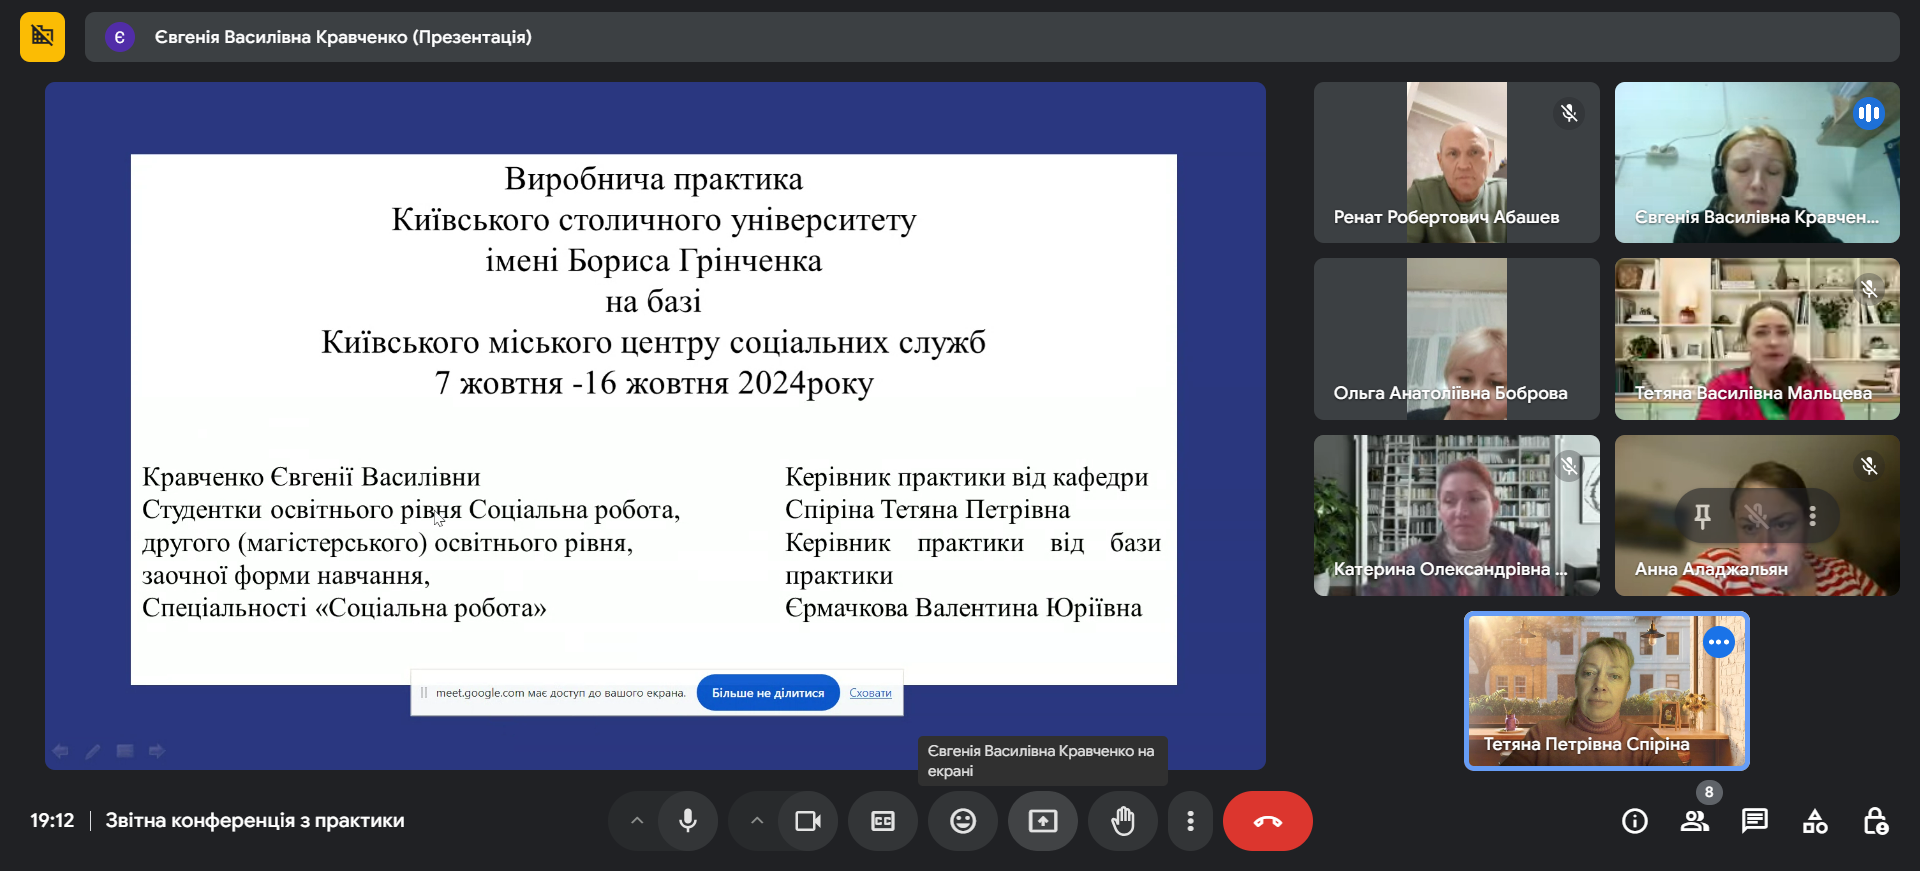
Task: Click header name "Євгенія Василівна Кравченко (Презентація)"
Action: (343, 37)
